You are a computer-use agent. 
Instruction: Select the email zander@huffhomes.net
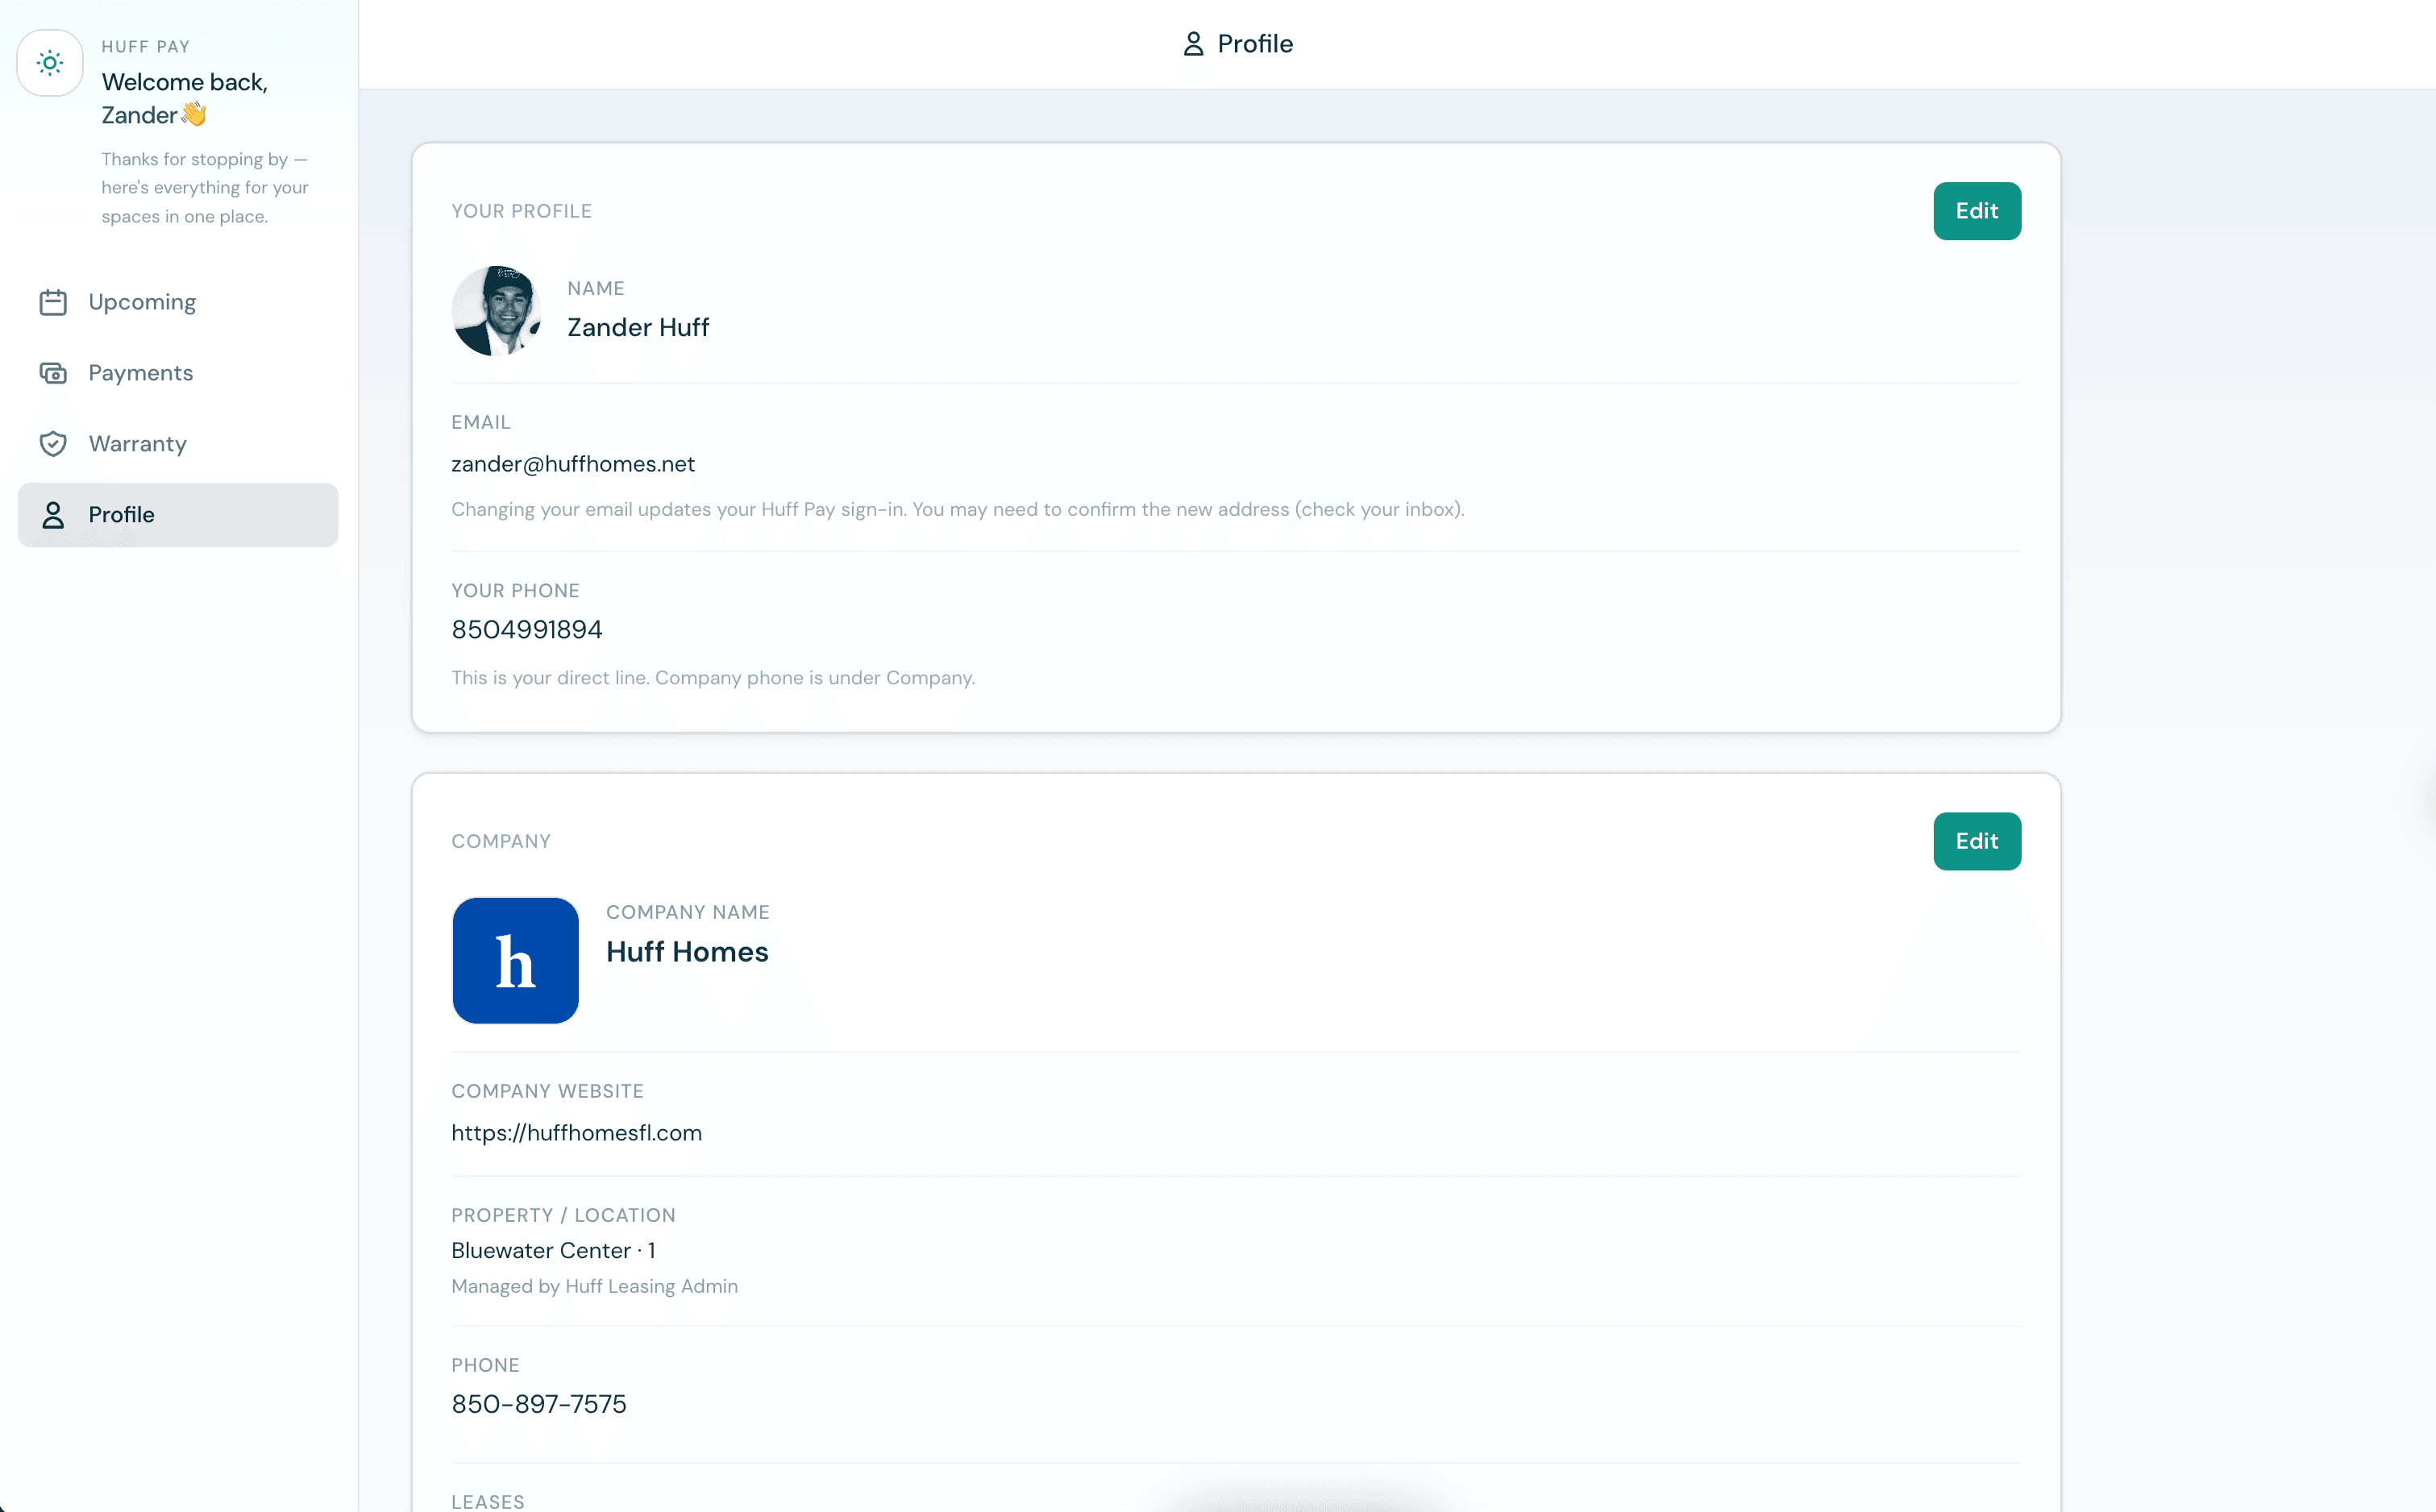click(x=573, y=463)
